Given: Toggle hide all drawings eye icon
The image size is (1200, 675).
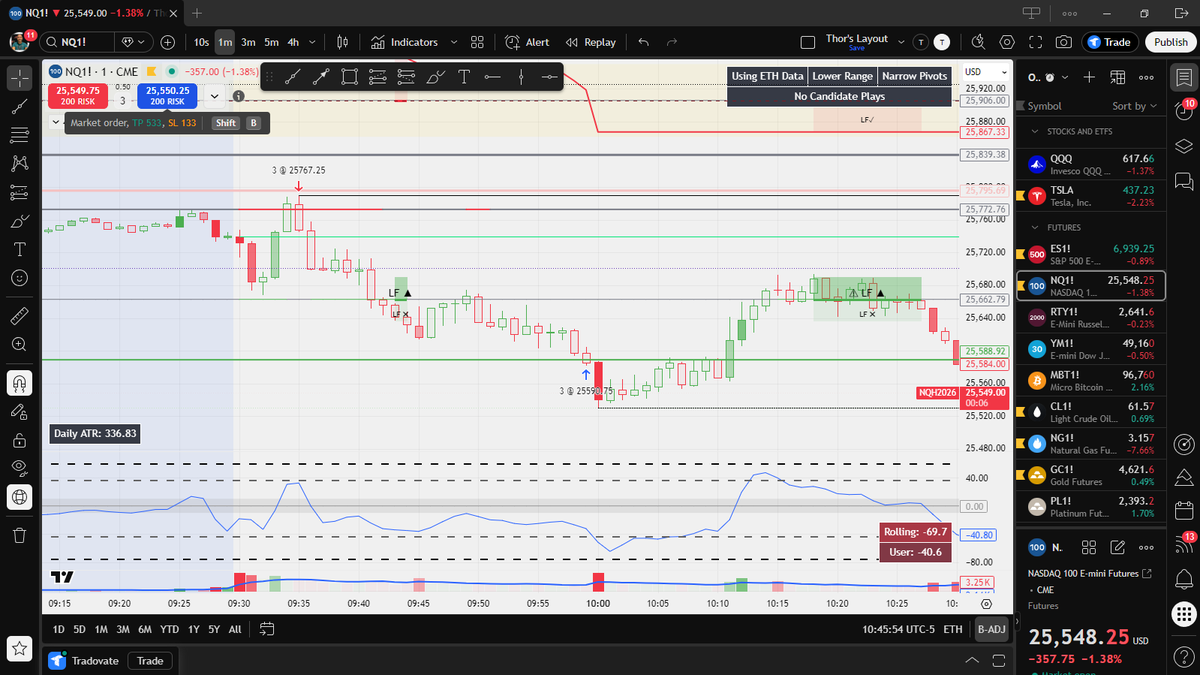Looking at the screenshot, I should (19, 468).
